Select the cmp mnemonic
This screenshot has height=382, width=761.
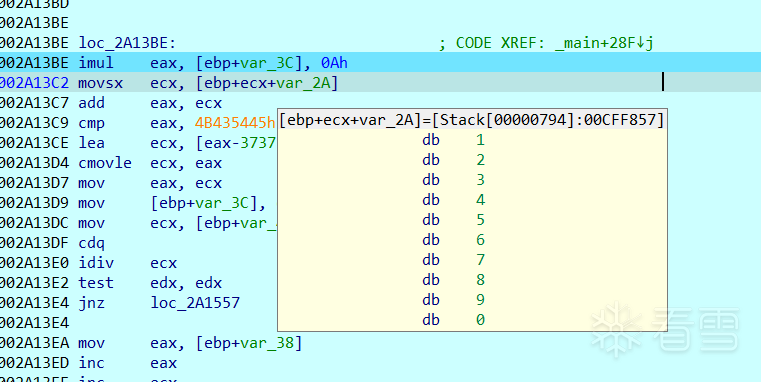(x=91, y=123)
